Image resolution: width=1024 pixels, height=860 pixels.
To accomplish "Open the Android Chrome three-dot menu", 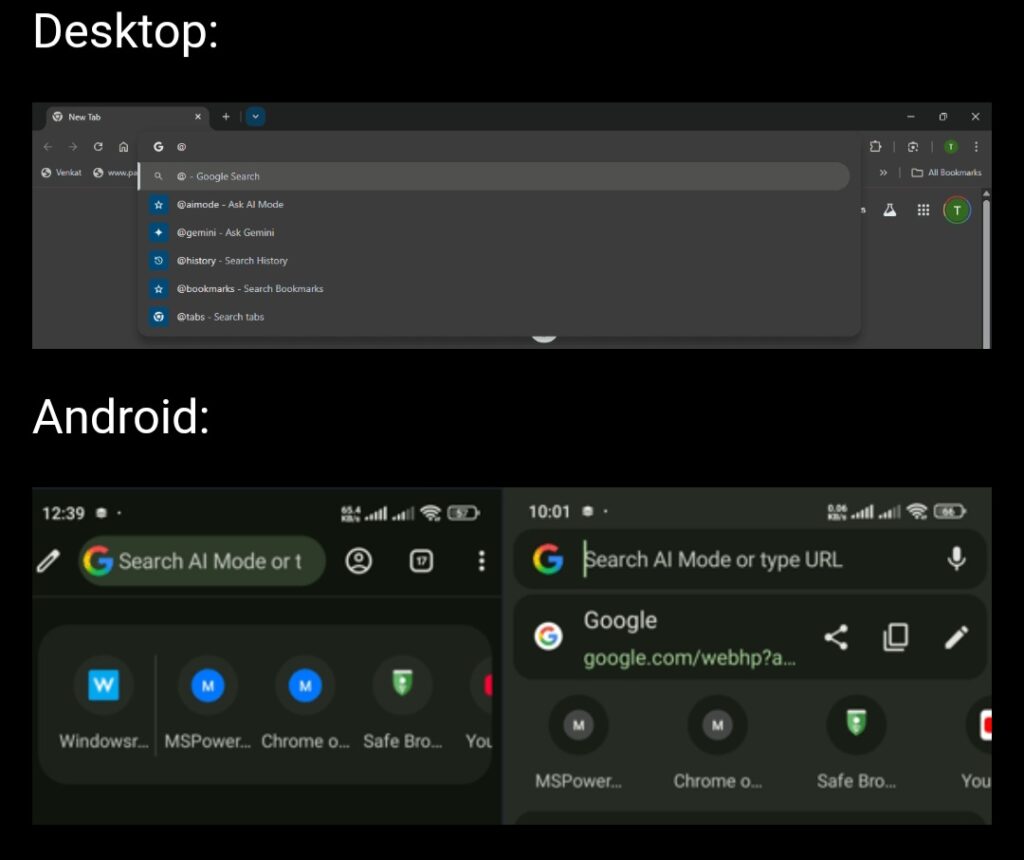I will tap(481, 561).
